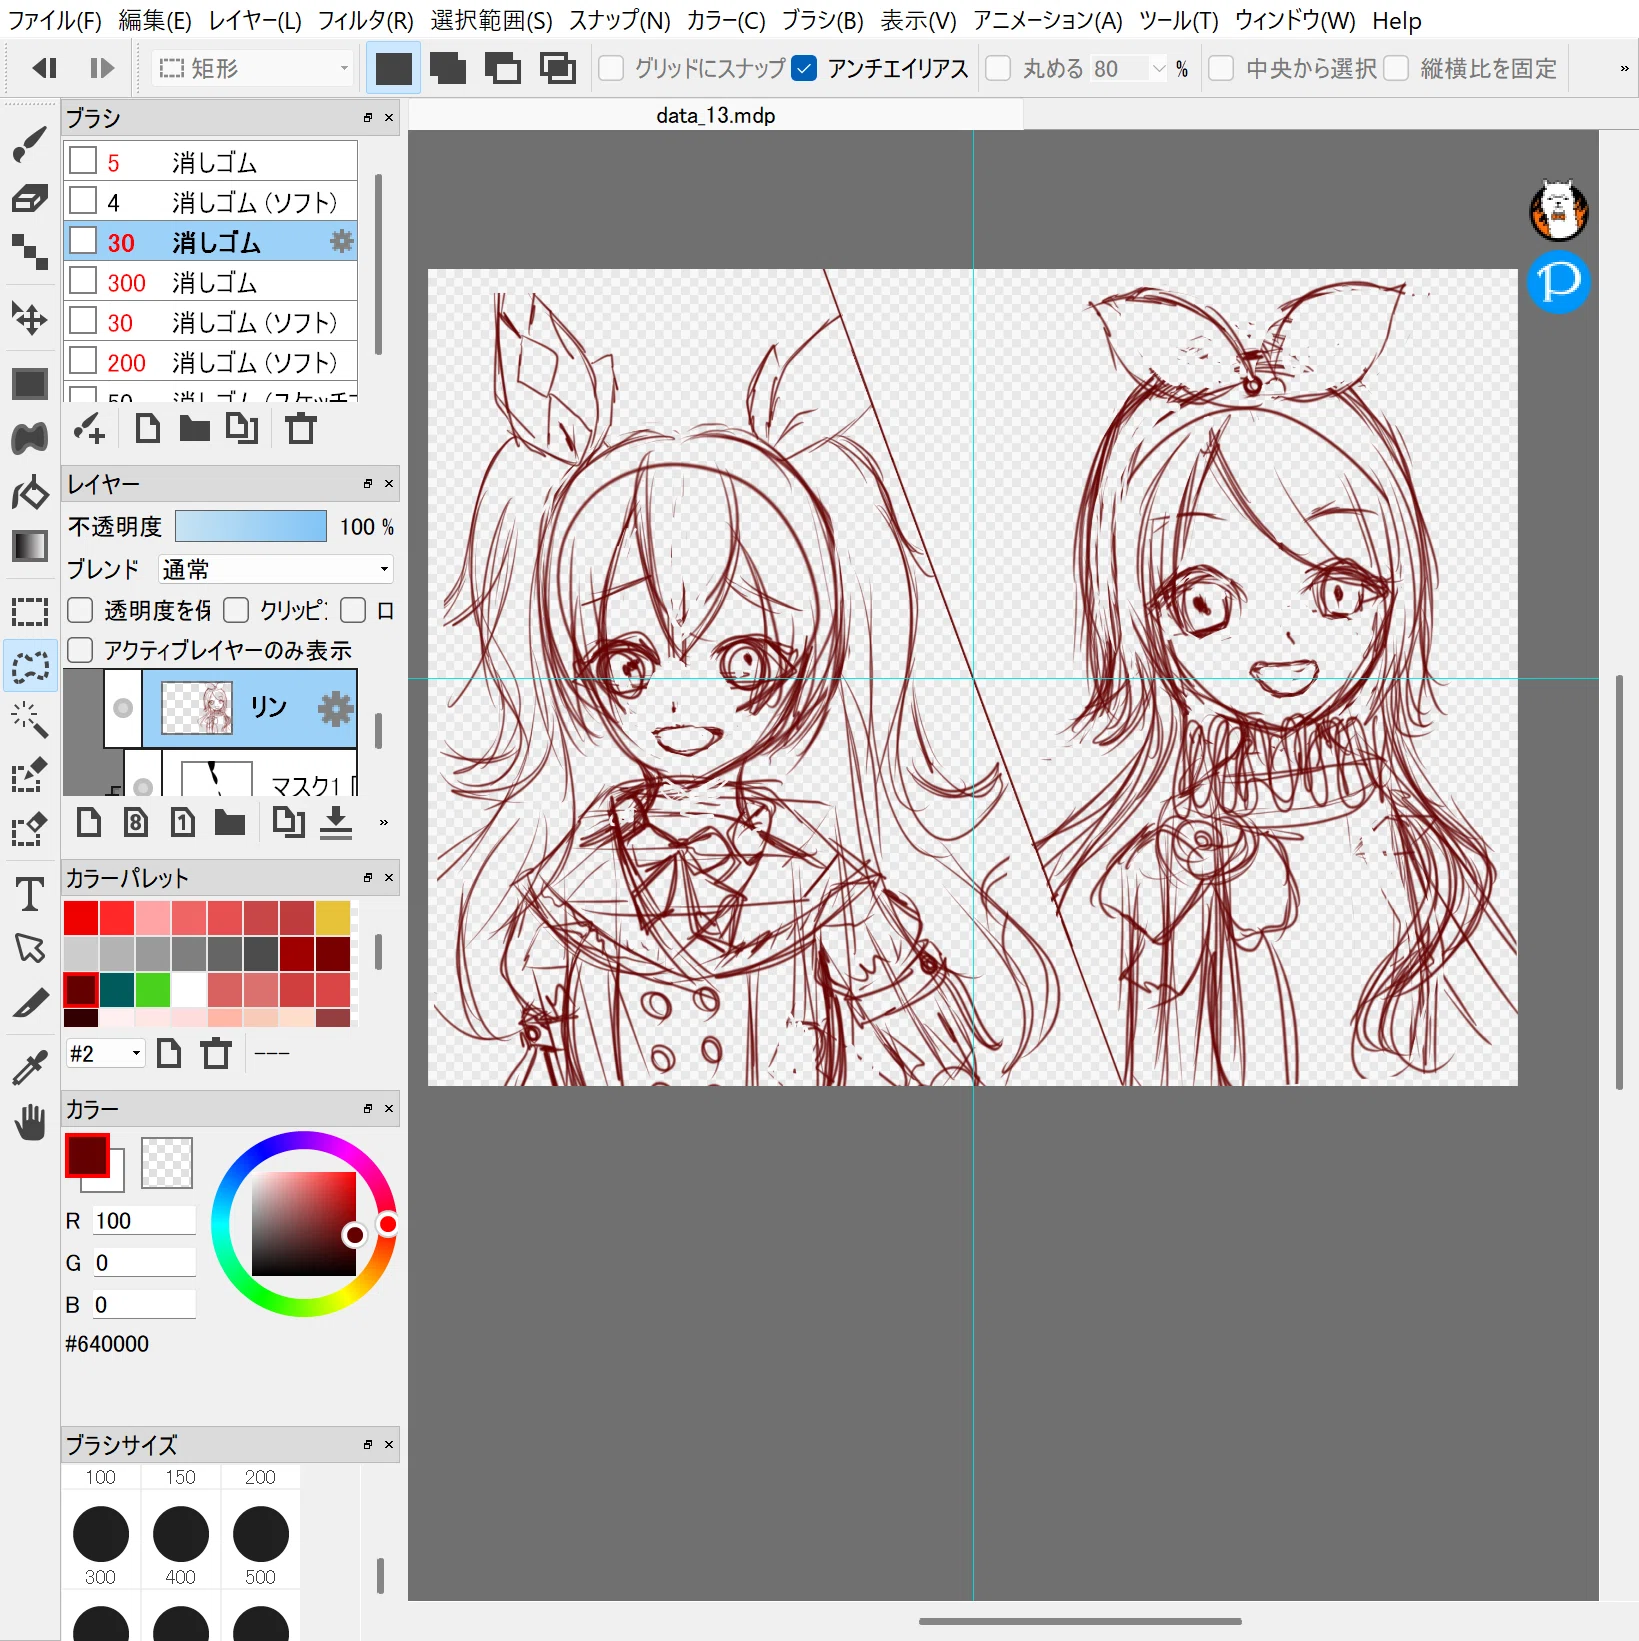This screenshot has width=1639, height=1641.
Task: Open the round corner percentage dropdown
Action: click(x=1159, y=68)
